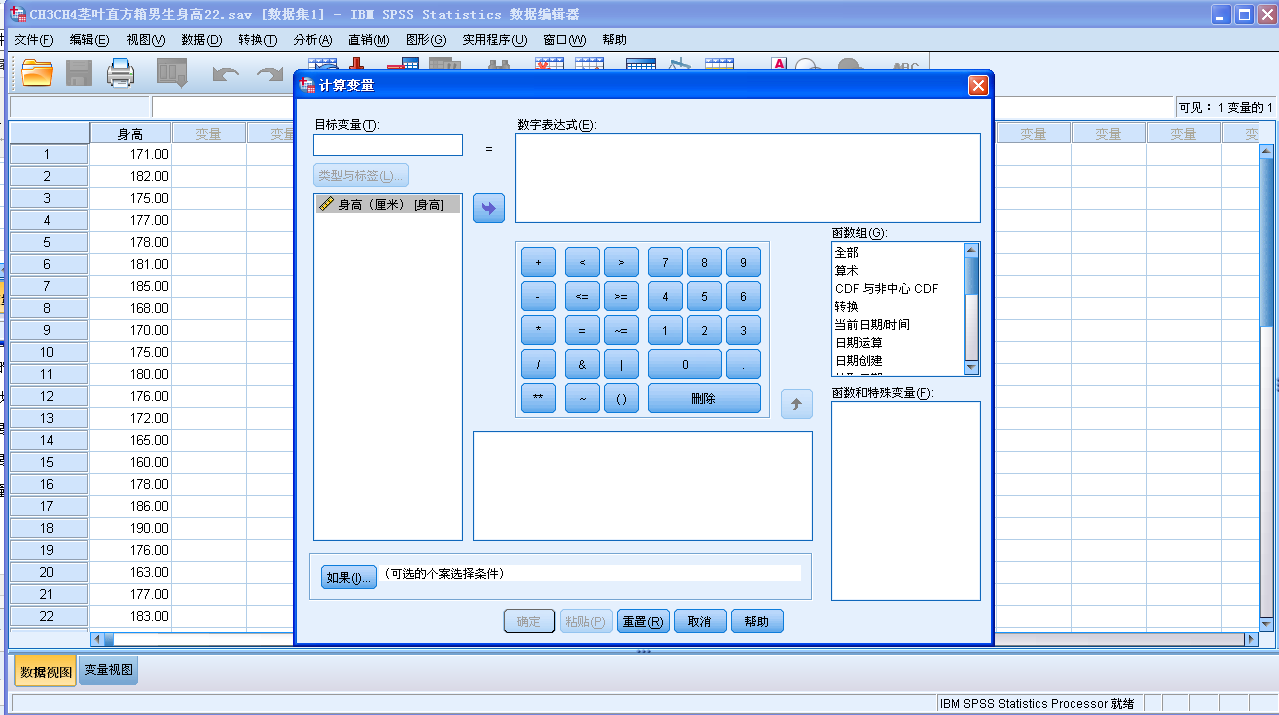Select 全部 in function group list
The height and width of the screenshot is (715, 1279).
click(846, 253)
